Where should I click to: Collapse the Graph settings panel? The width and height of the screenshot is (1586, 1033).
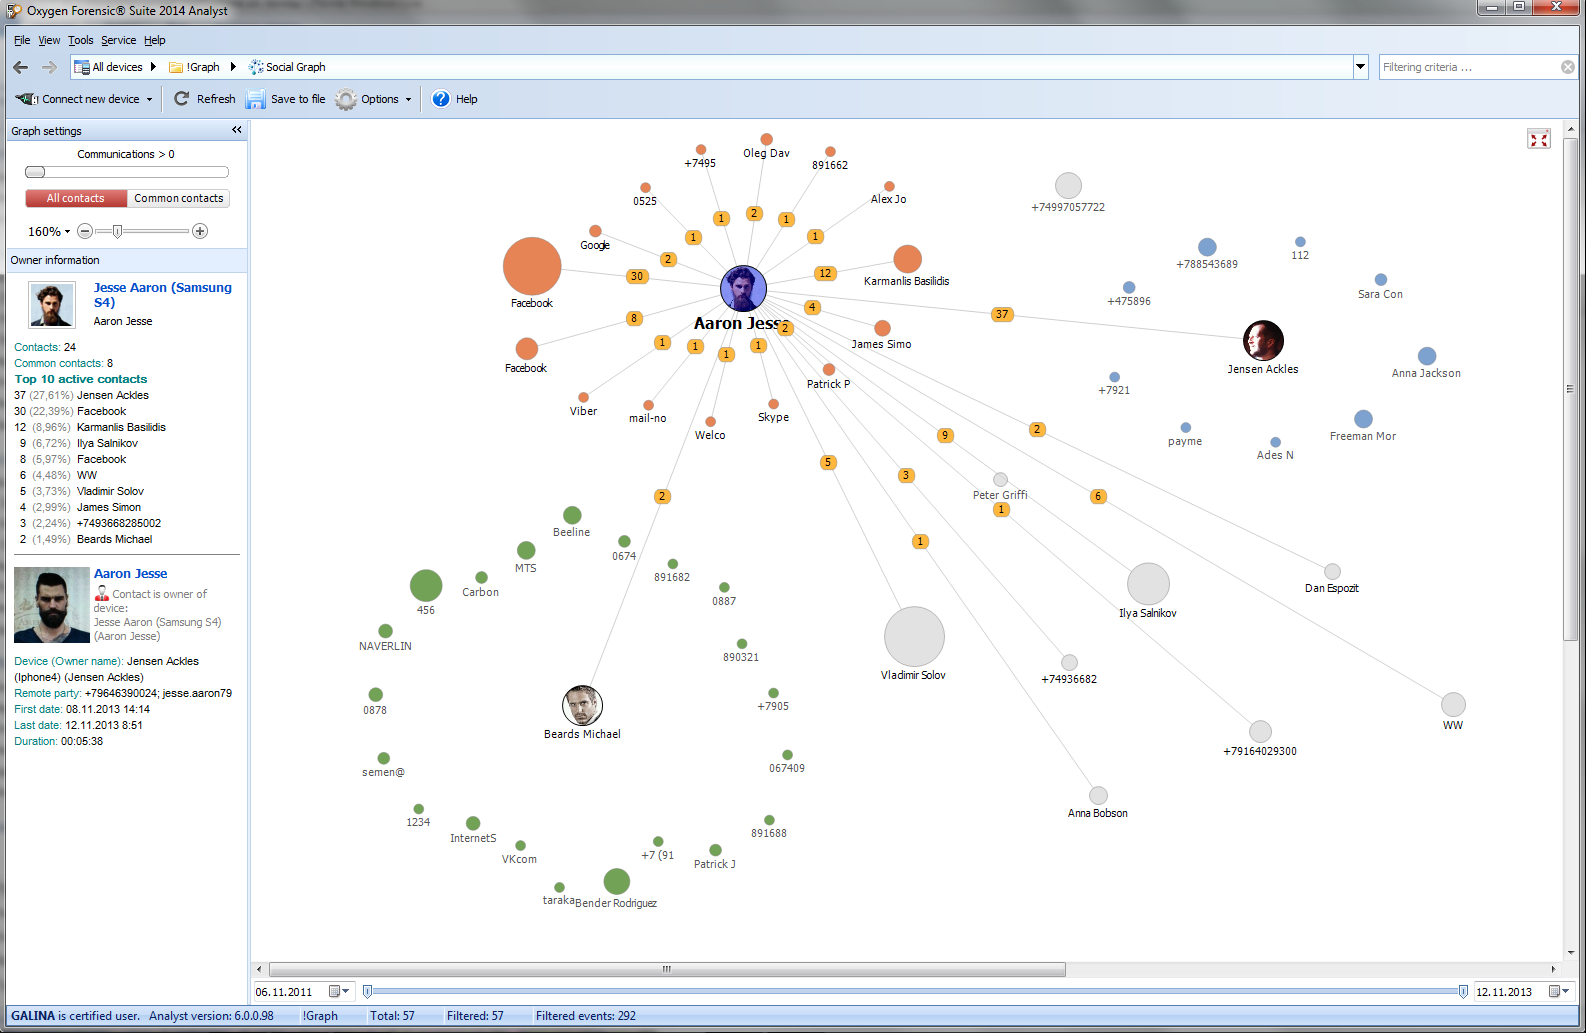point(237,130)
